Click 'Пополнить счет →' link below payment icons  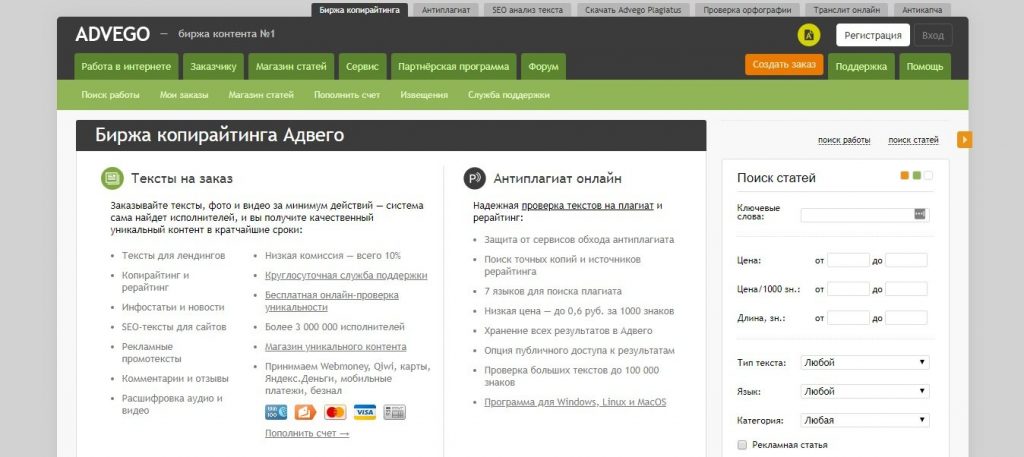pyautogui.click(x=307, y=433)
